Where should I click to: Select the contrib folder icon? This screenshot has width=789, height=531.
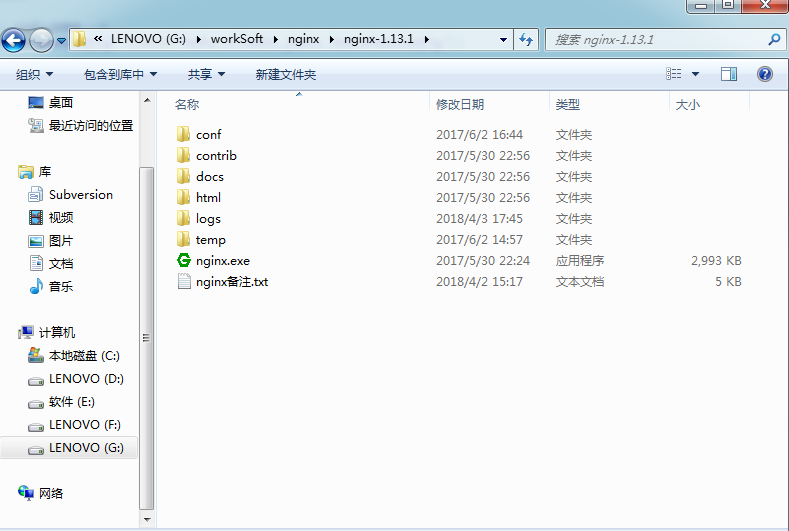click(183, 156)
